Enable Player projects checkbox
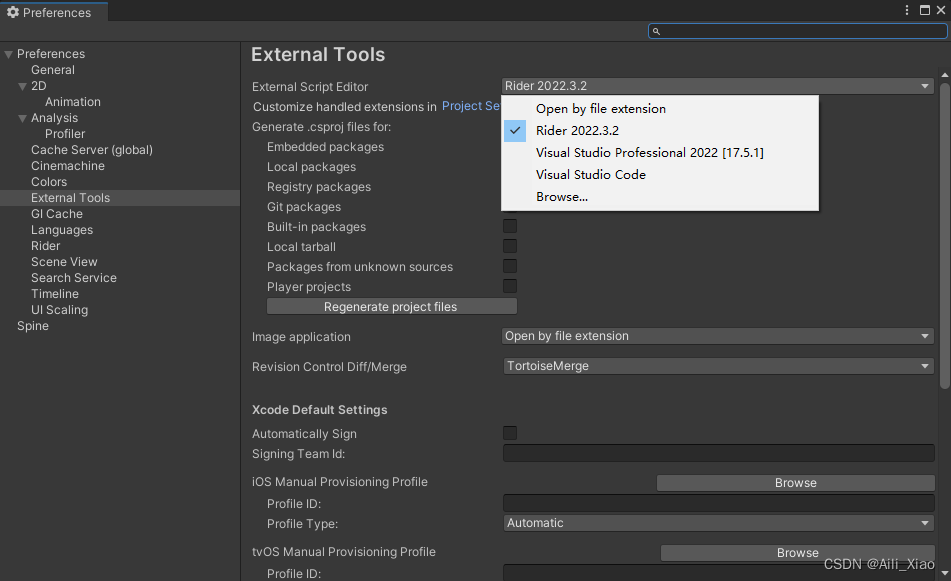Image resolution: width=951 pixels, height=581 pixels. tap(510, 286)
